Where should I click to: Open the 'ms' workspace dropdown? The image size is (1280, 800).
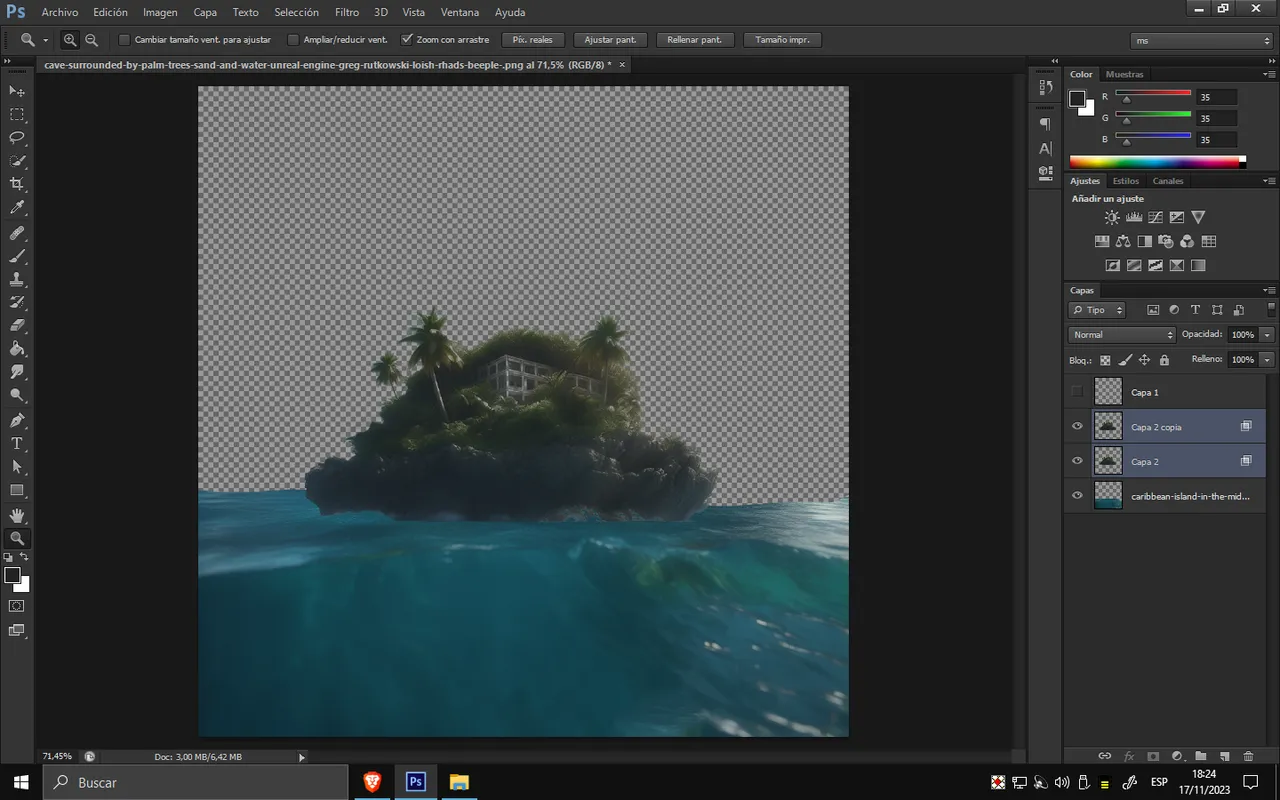coord(1201,41)
